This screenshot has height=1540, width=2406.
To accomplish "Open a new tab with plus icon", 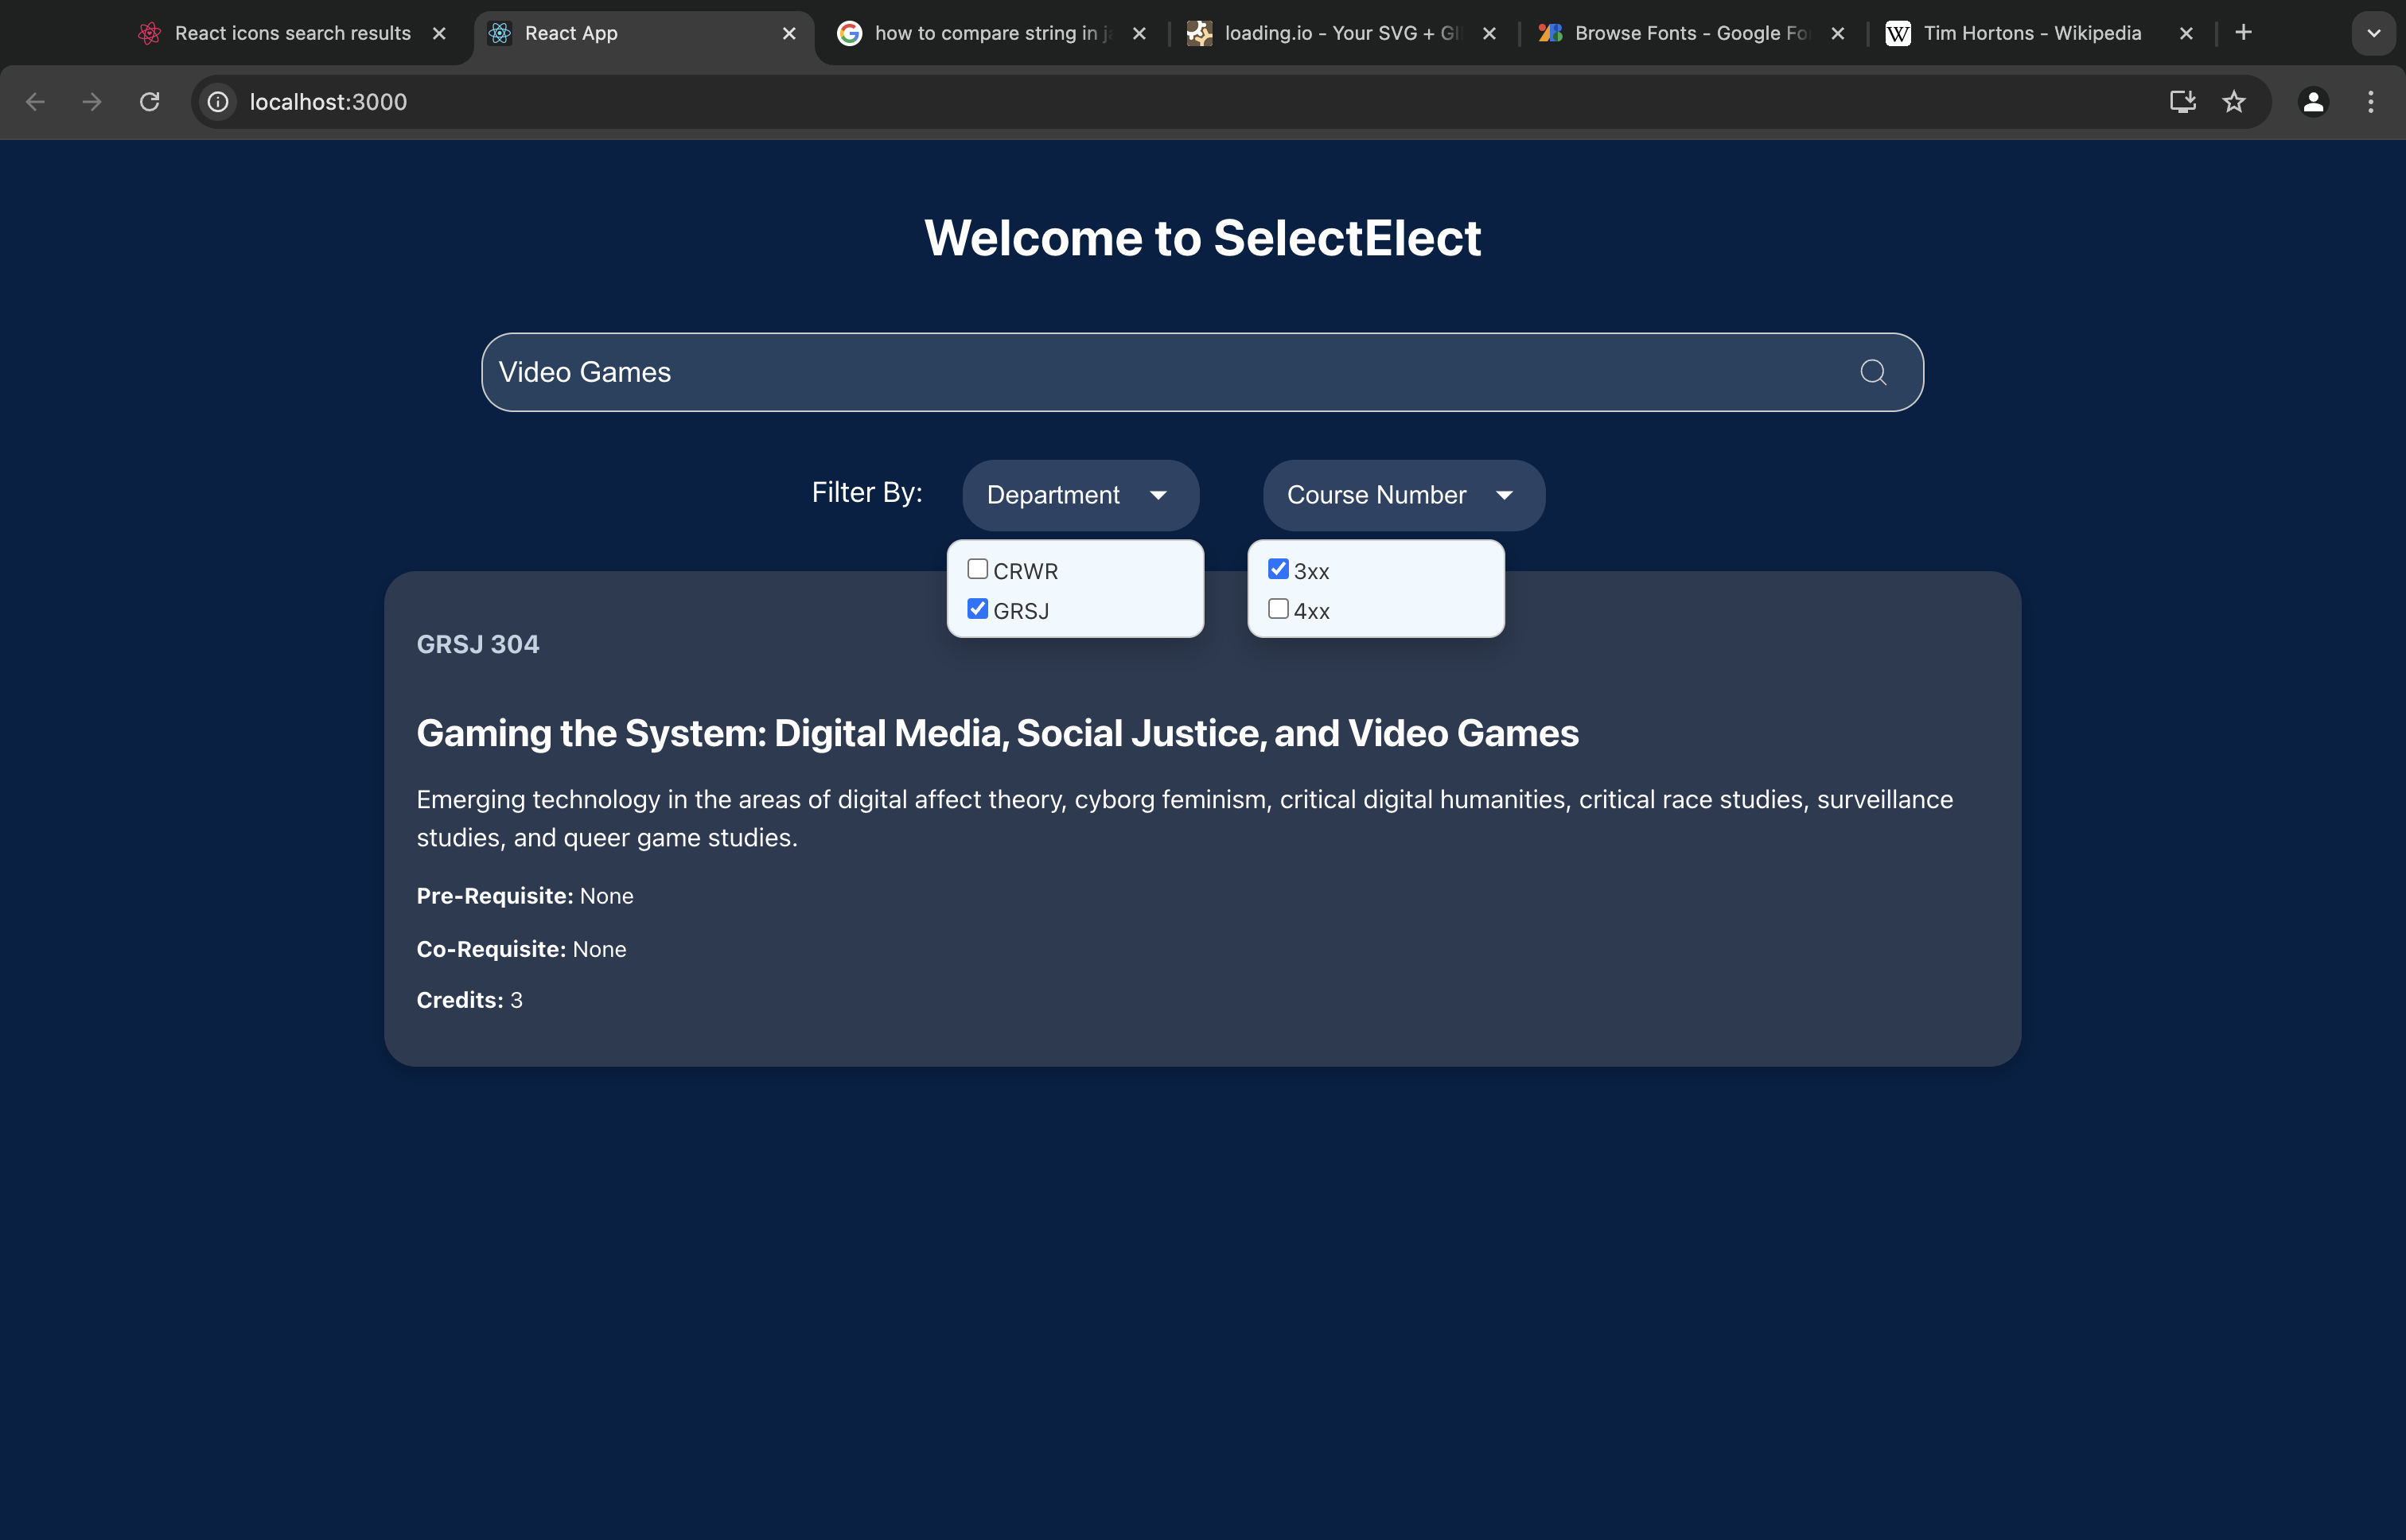I will (x=2243, y=33).
